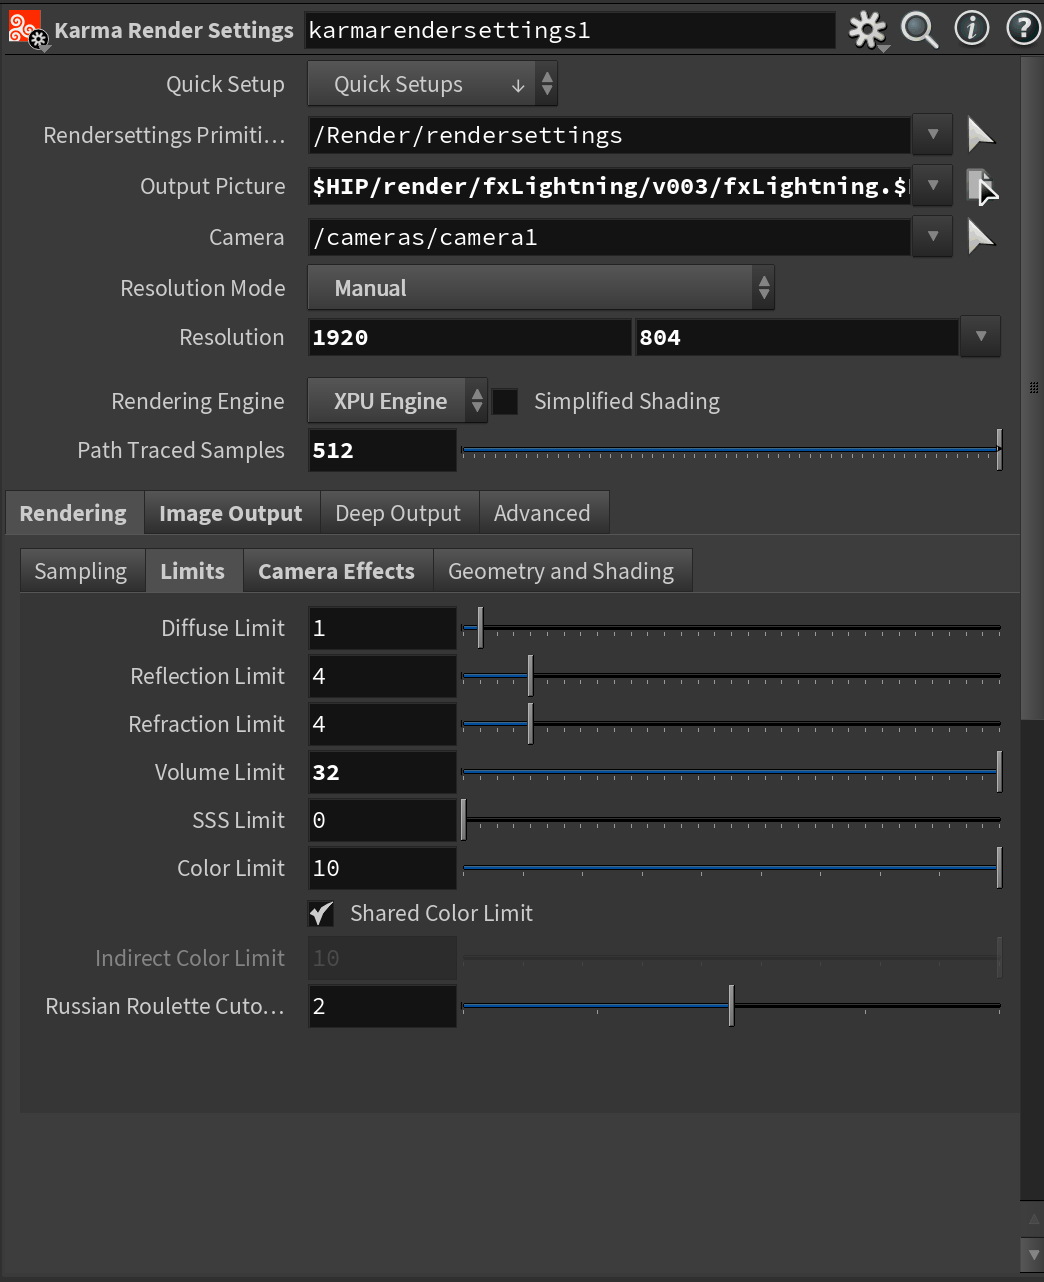Click the Volume Limit value field 32
1044x1282 pixels.
[x=382, y=772]
